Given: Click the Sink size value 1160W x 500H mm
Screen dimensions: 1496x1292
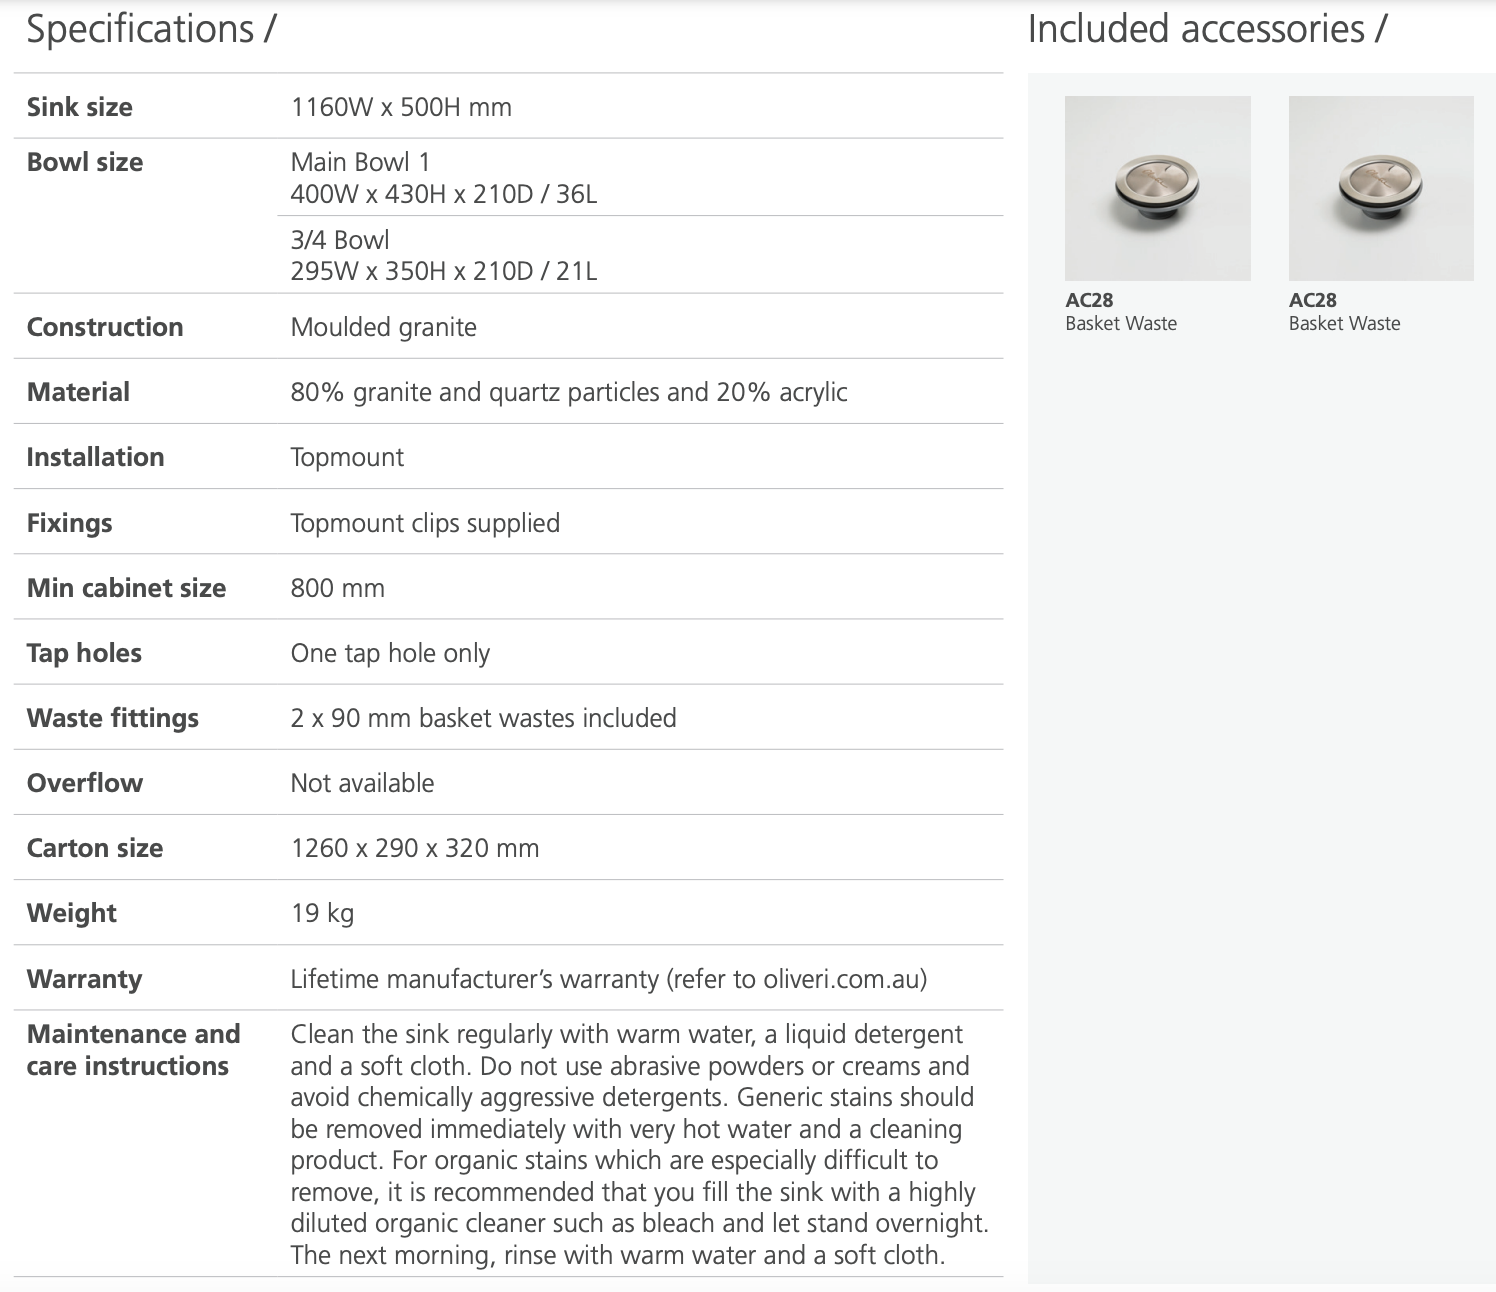Looking at the screenshot, I should coord(401,107).
